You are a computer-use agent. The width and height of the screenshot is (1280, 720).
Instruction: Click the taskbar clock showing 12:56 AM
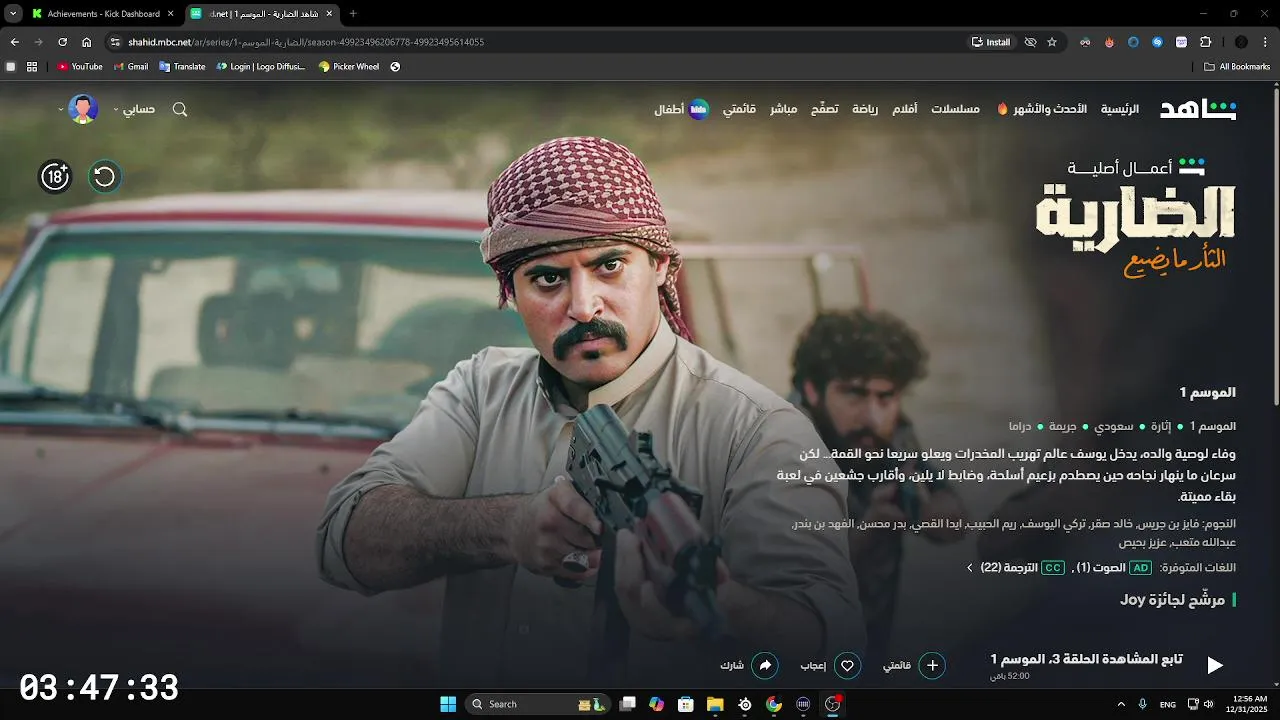(x=1249, y=704)
